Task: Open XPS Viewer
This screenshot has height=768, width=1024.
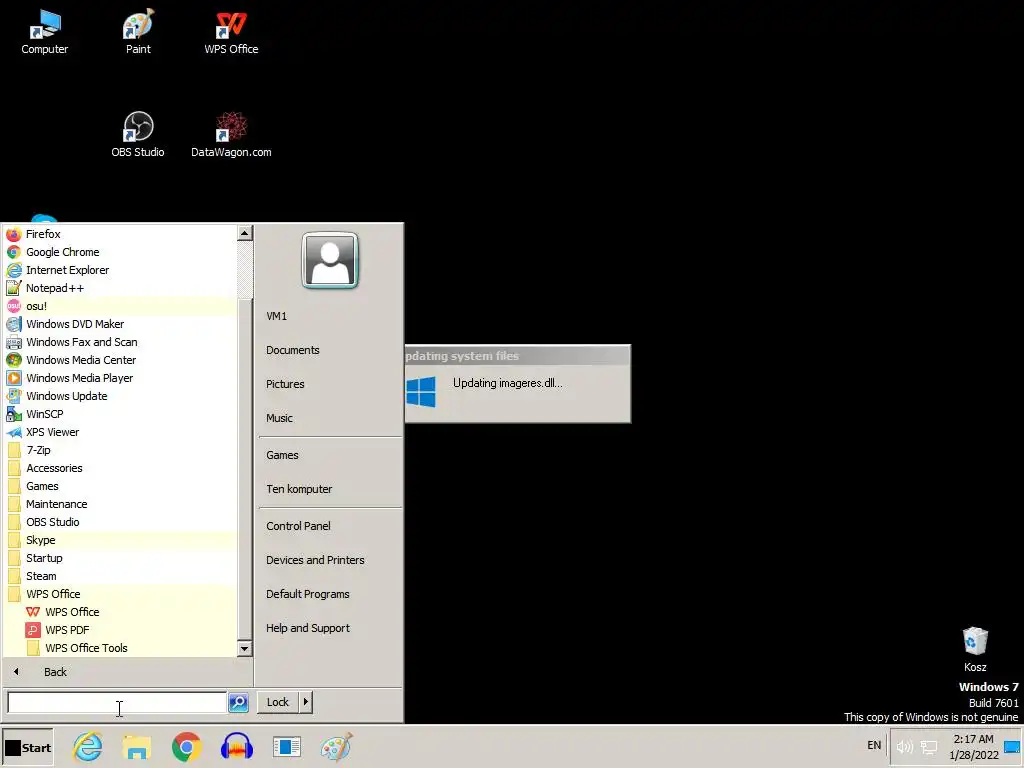Action: point(52,432)
